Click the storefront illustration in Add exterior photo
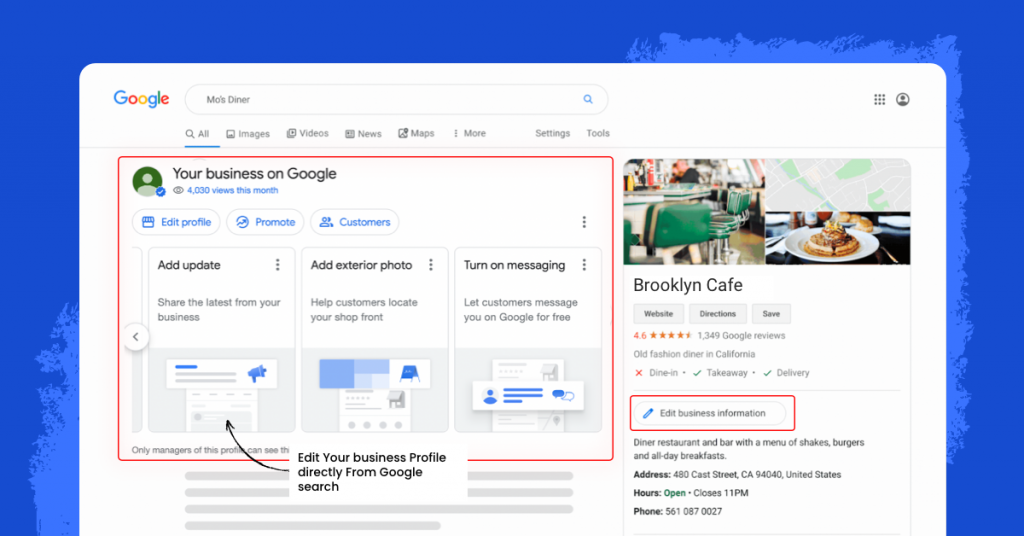 409,373
